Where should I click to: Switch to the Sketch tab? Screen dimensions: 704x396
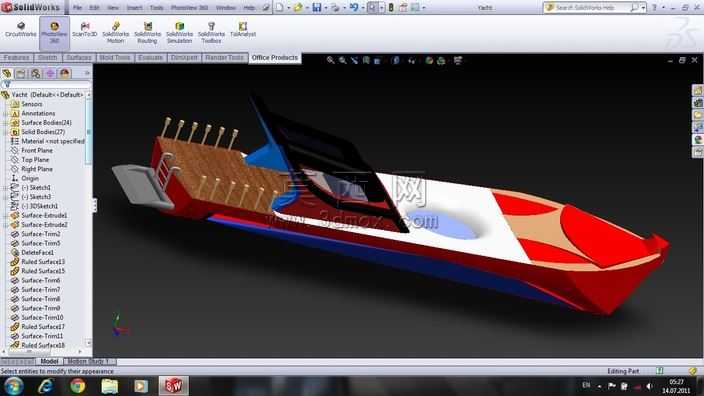point(48,57)
